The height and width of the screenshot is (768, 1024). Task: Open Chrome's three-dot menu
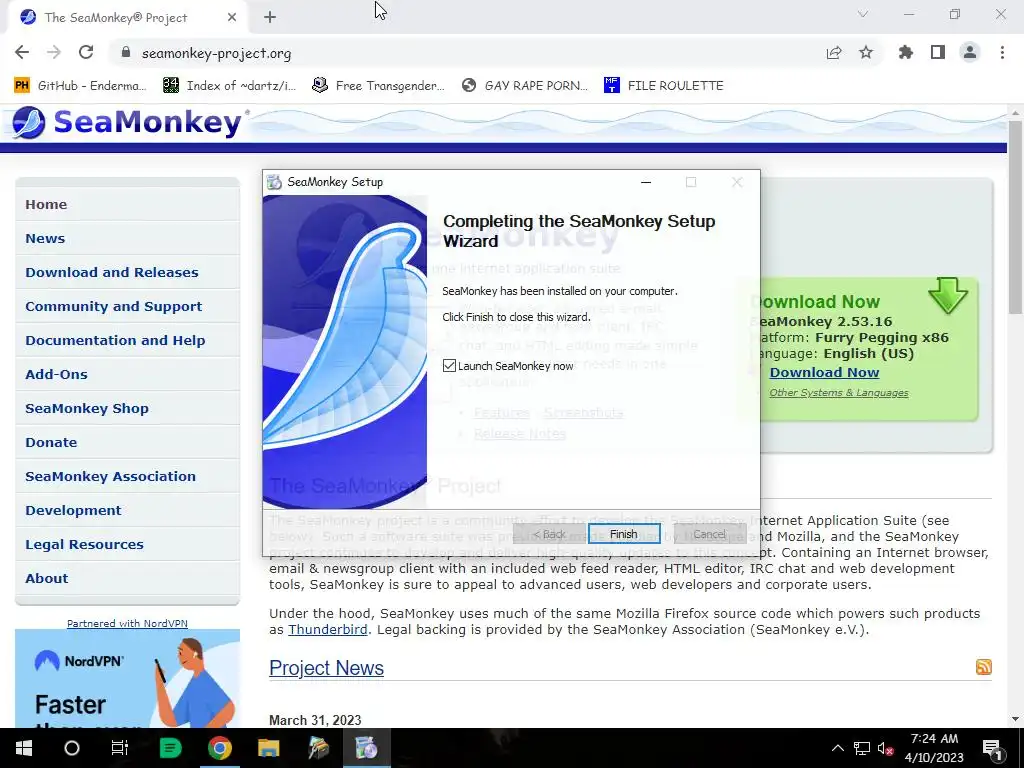point(1002,53)
